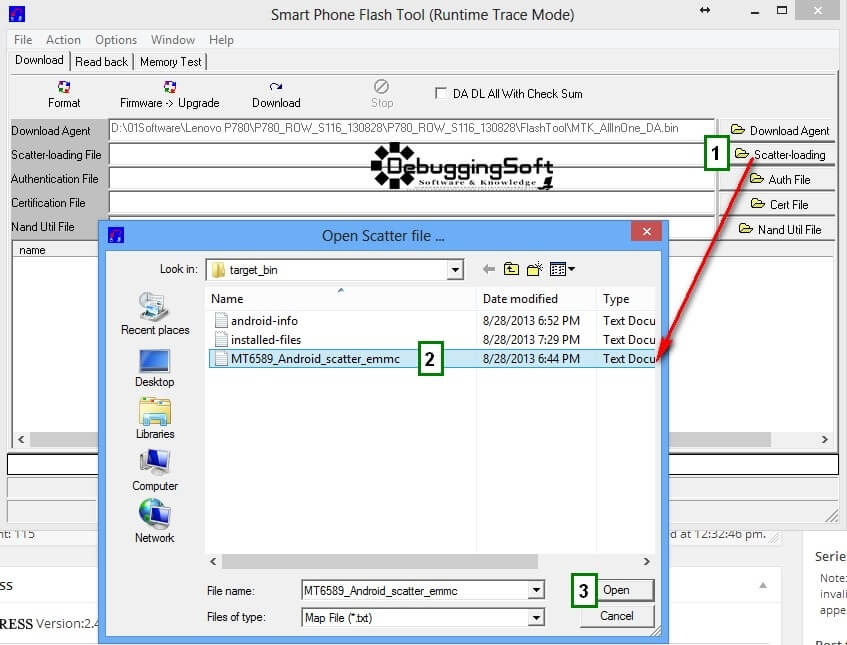The width and height of the screenshot is (847, 645).
Task: Open the Options menu
Action: point(116,40)
